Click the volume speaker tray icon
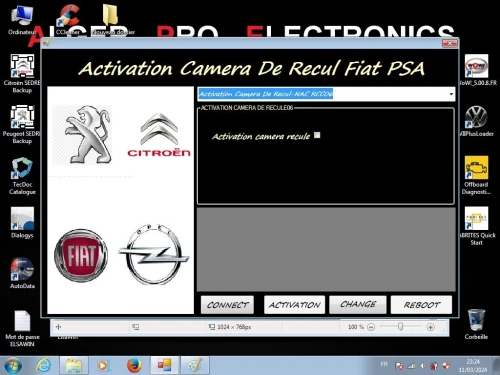 click(x=423, y=366)
